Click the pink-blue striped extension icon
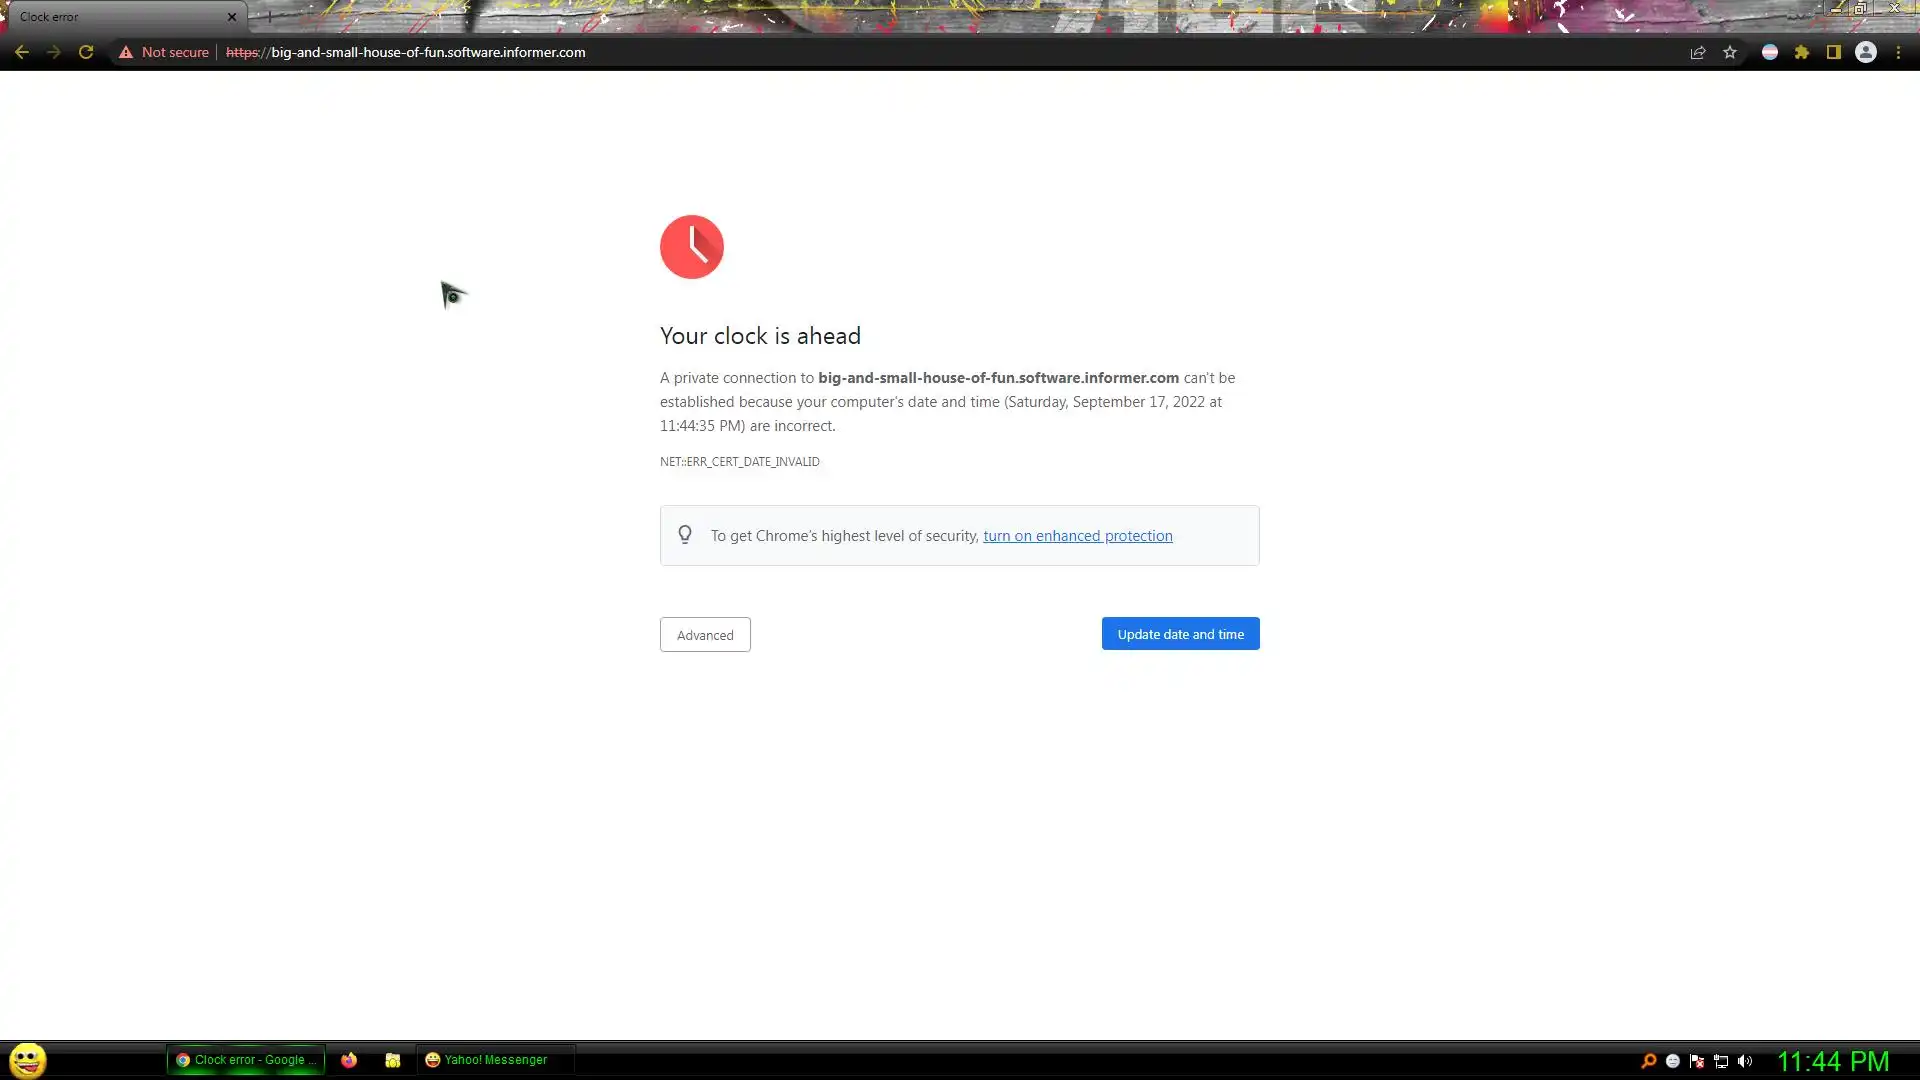 click(x=1770, y=53)
